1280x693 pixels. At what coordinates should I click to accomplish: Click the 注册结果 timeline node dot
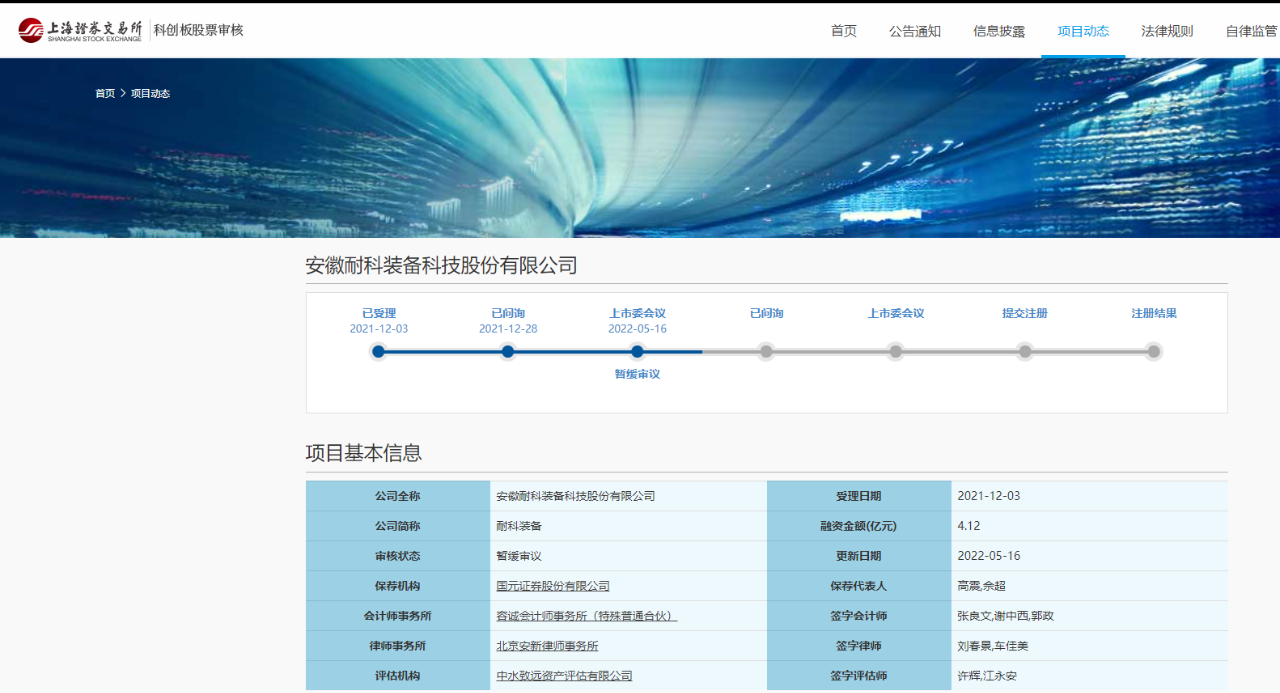point(1154,351)
